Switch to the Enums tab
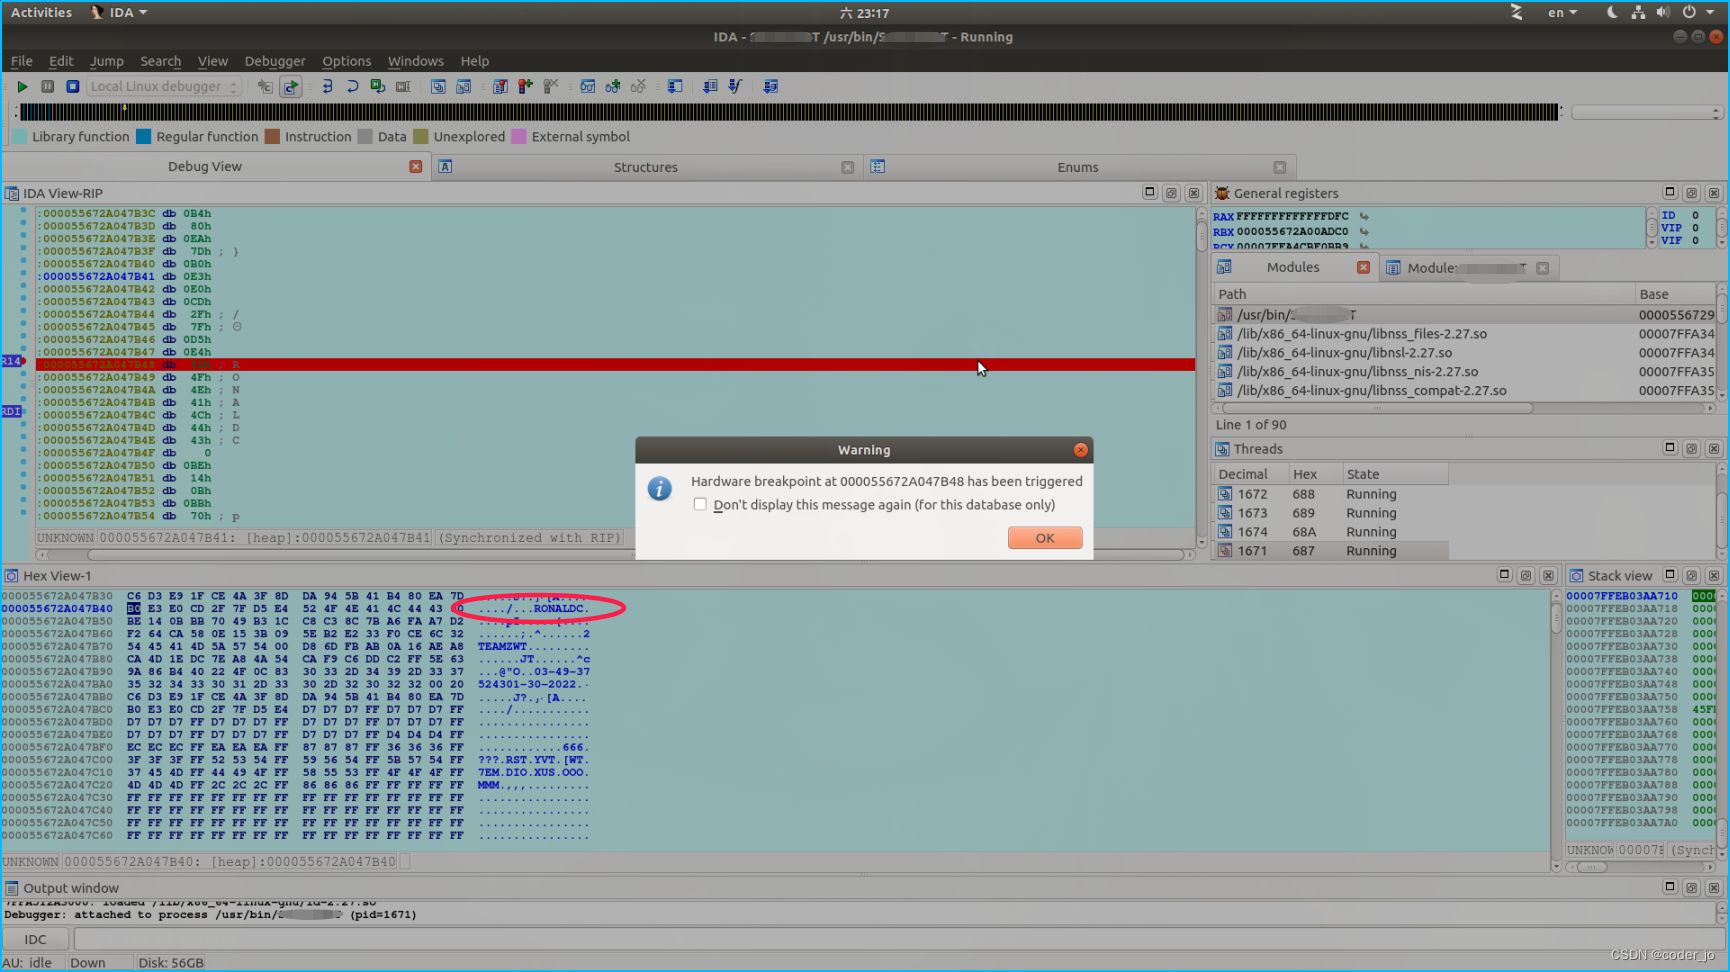The image size is (1730, 972). (1078, 167)
